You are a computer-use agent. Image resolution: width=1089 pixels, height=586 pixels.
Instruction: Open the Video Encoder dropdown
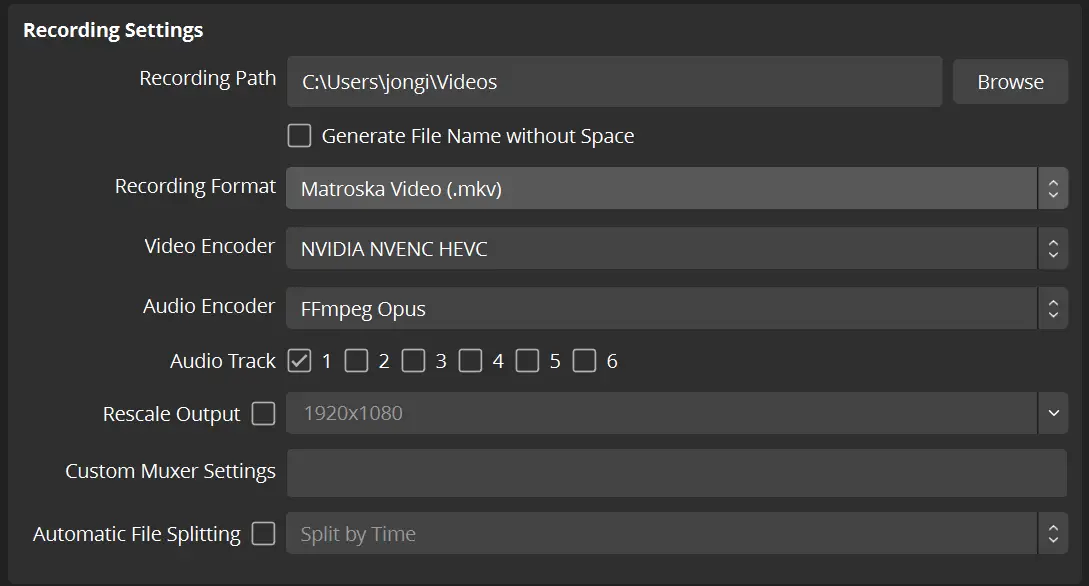pos(660,249)
